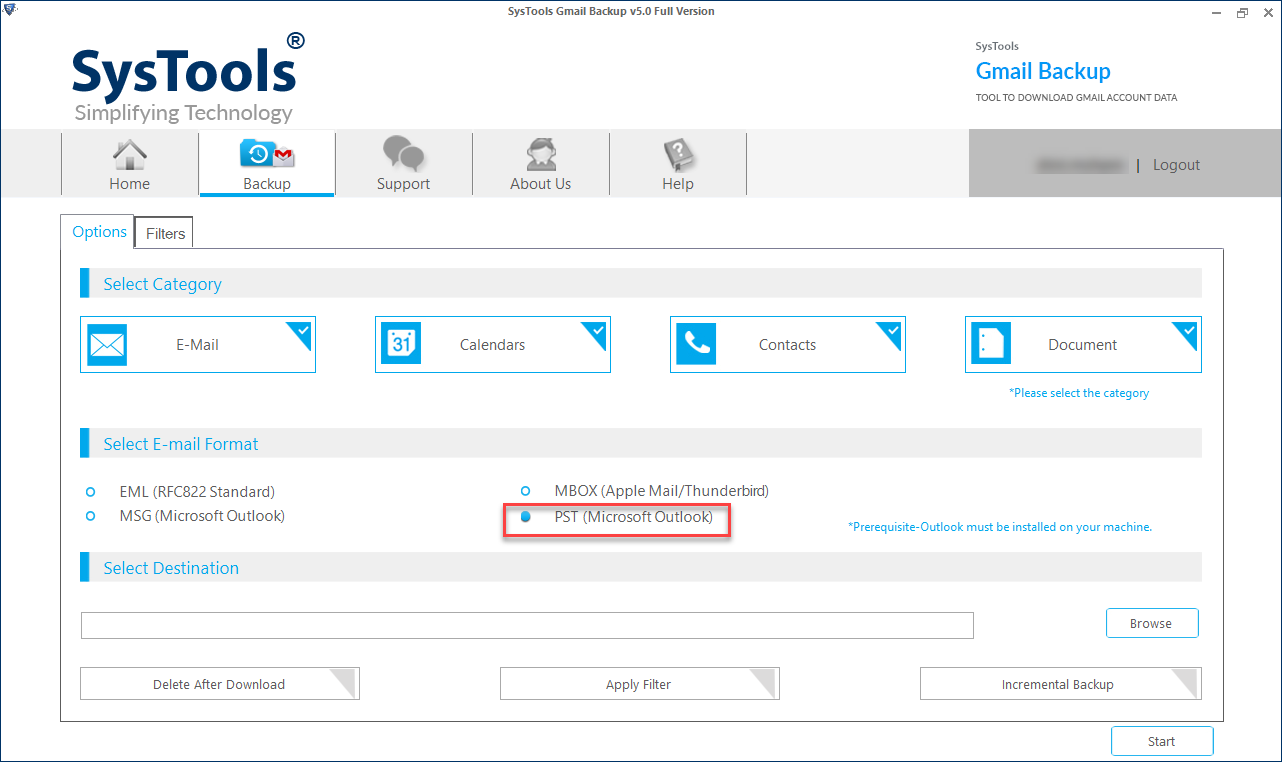Click the SysTools logo
Screen dimensions: 1282x762
pyautogui.click(x=188, y=77)
